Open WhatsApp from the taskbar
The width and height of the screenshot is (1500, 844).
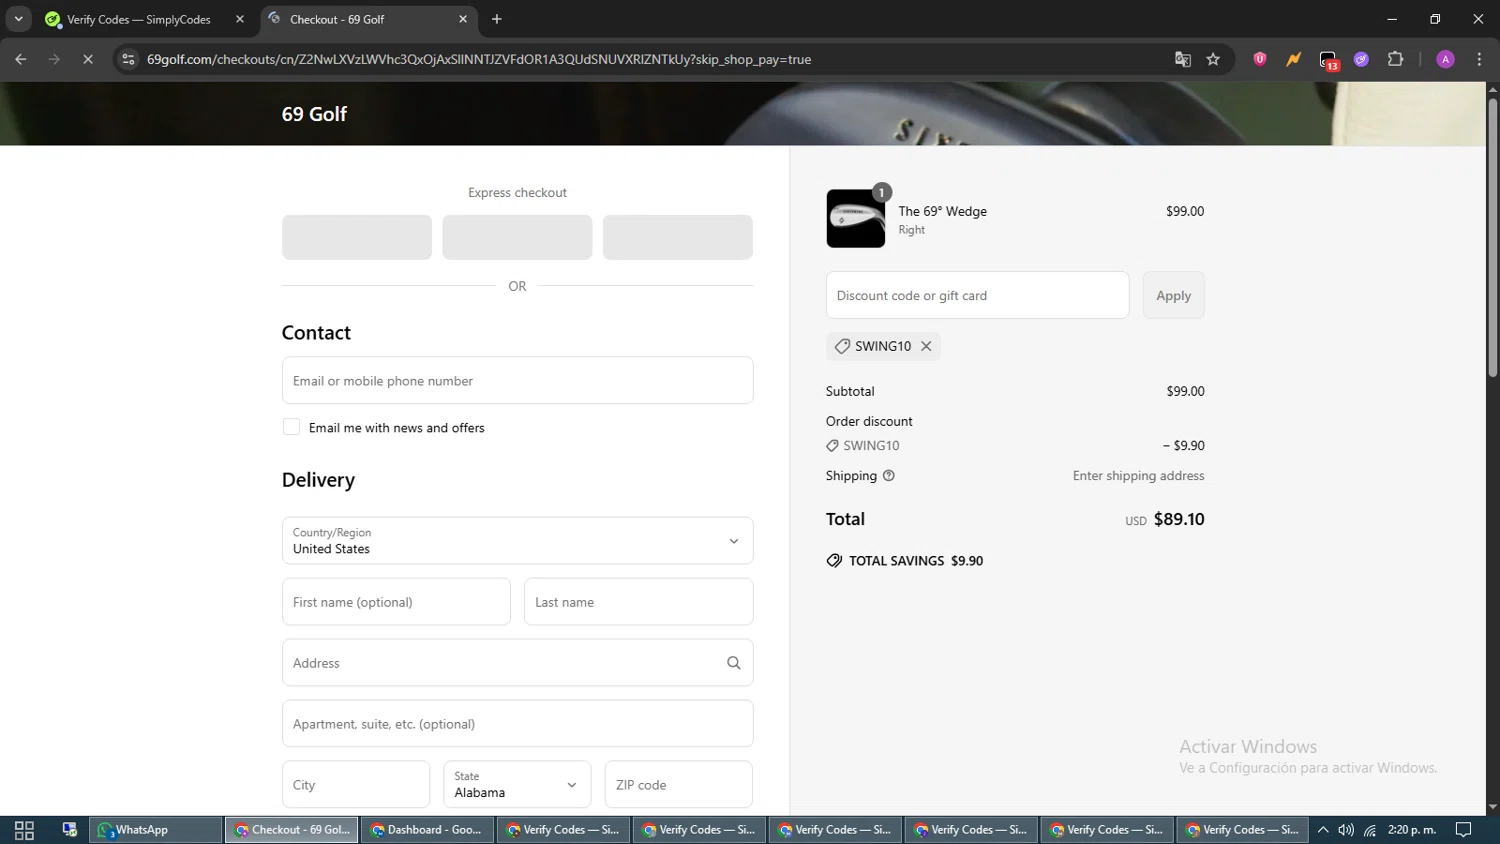(156, 830)
